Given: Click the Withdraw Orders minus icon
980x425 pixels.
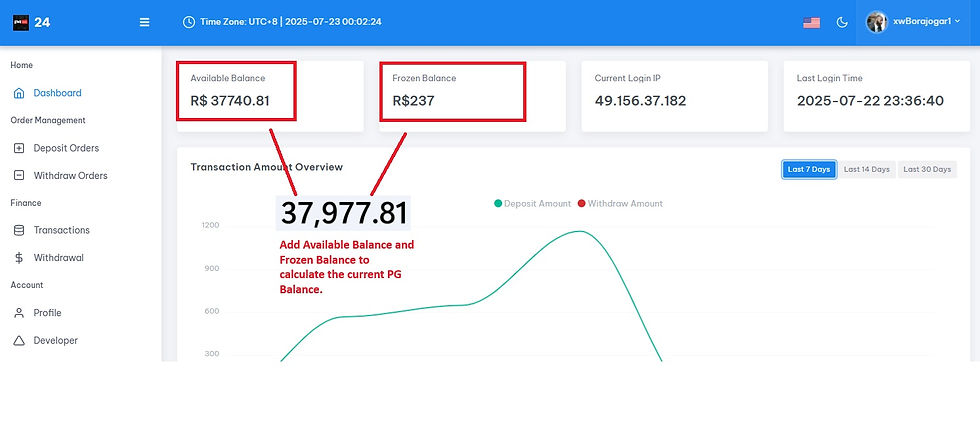Looking at the screenshot, I should pyautogui.click(x=19, y=176).
